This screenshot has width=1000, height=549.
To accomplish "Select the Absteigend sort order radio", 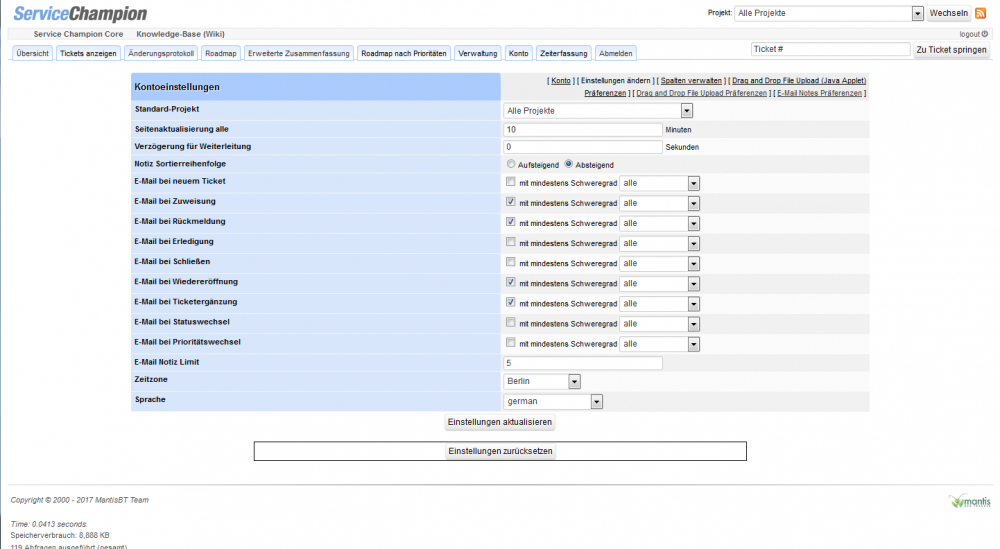I will 568,164.
